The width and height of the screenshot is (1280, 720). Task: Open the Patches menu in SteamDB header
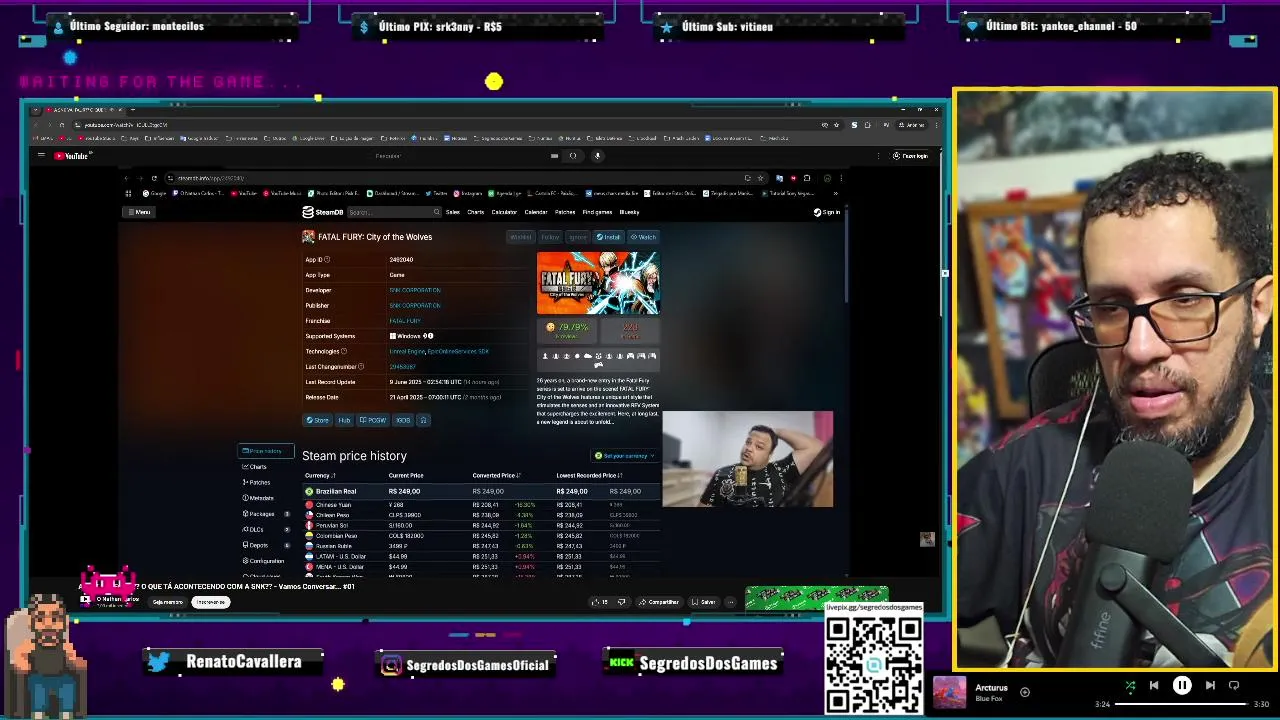pos(565,212)
